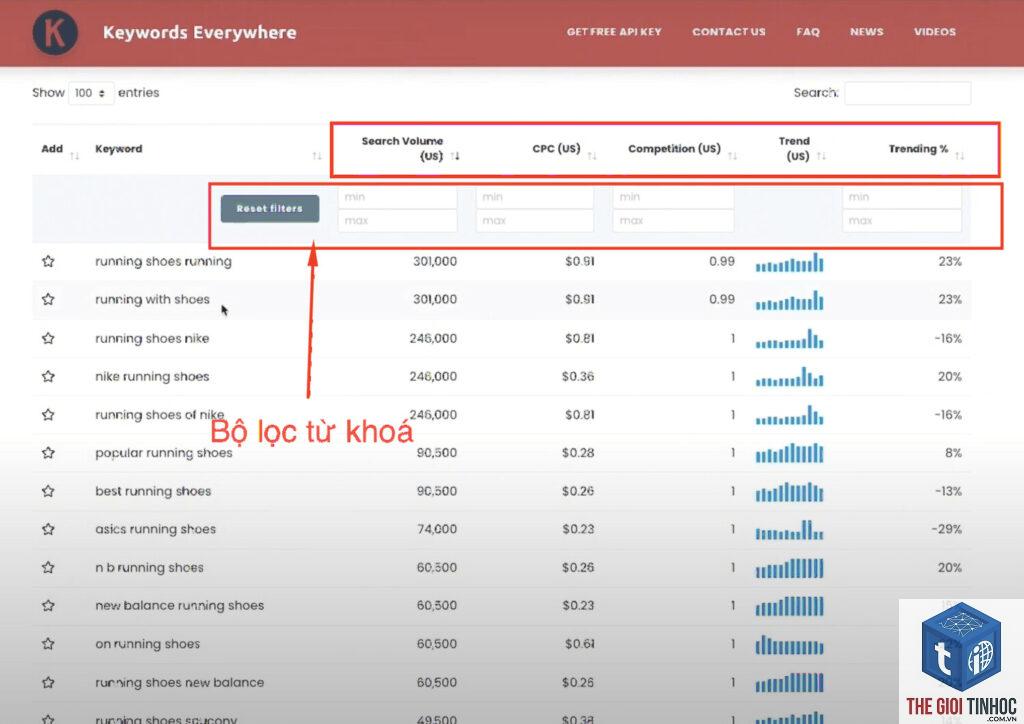This screenshot has height=724, width=1024.
Task: Open the FAQ page
Action: pos(808,31)
